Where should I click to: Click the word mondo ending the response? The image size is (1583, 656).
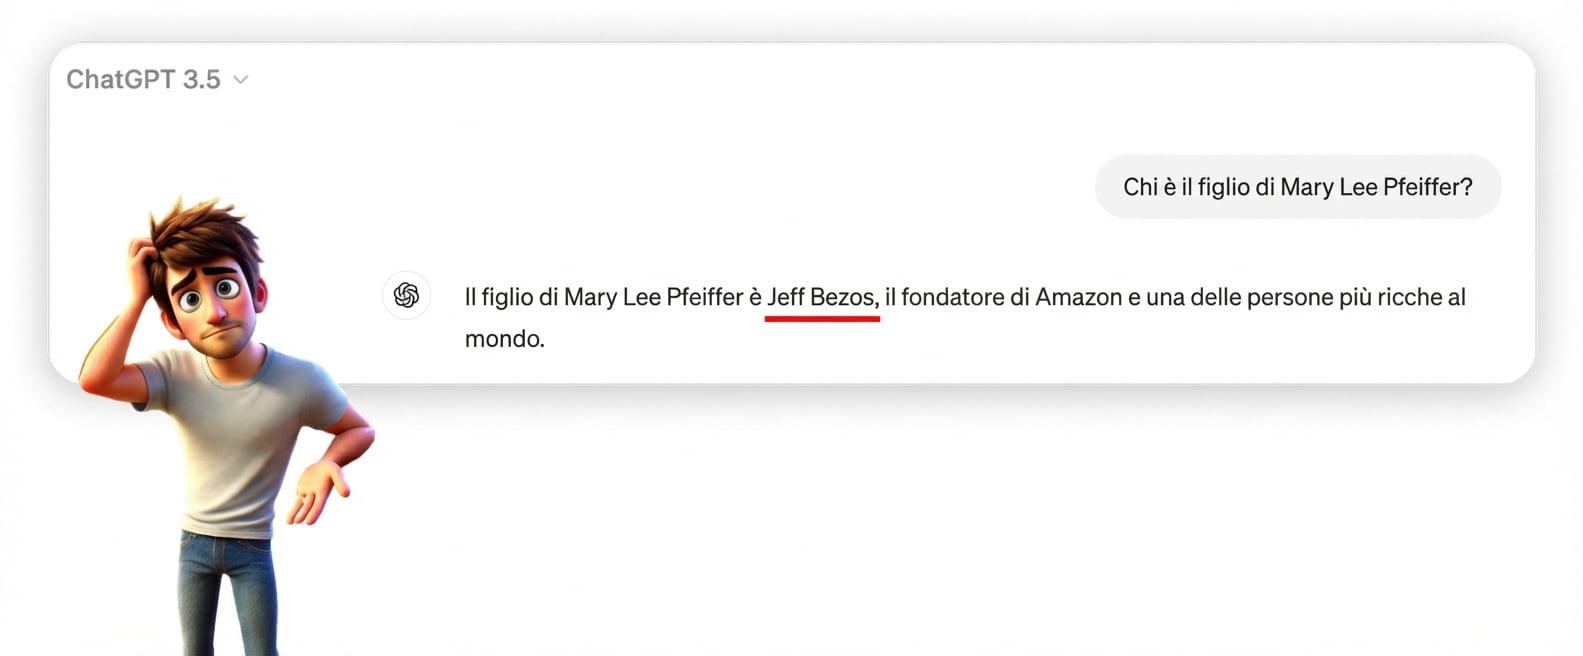click(x=504, y=338)
